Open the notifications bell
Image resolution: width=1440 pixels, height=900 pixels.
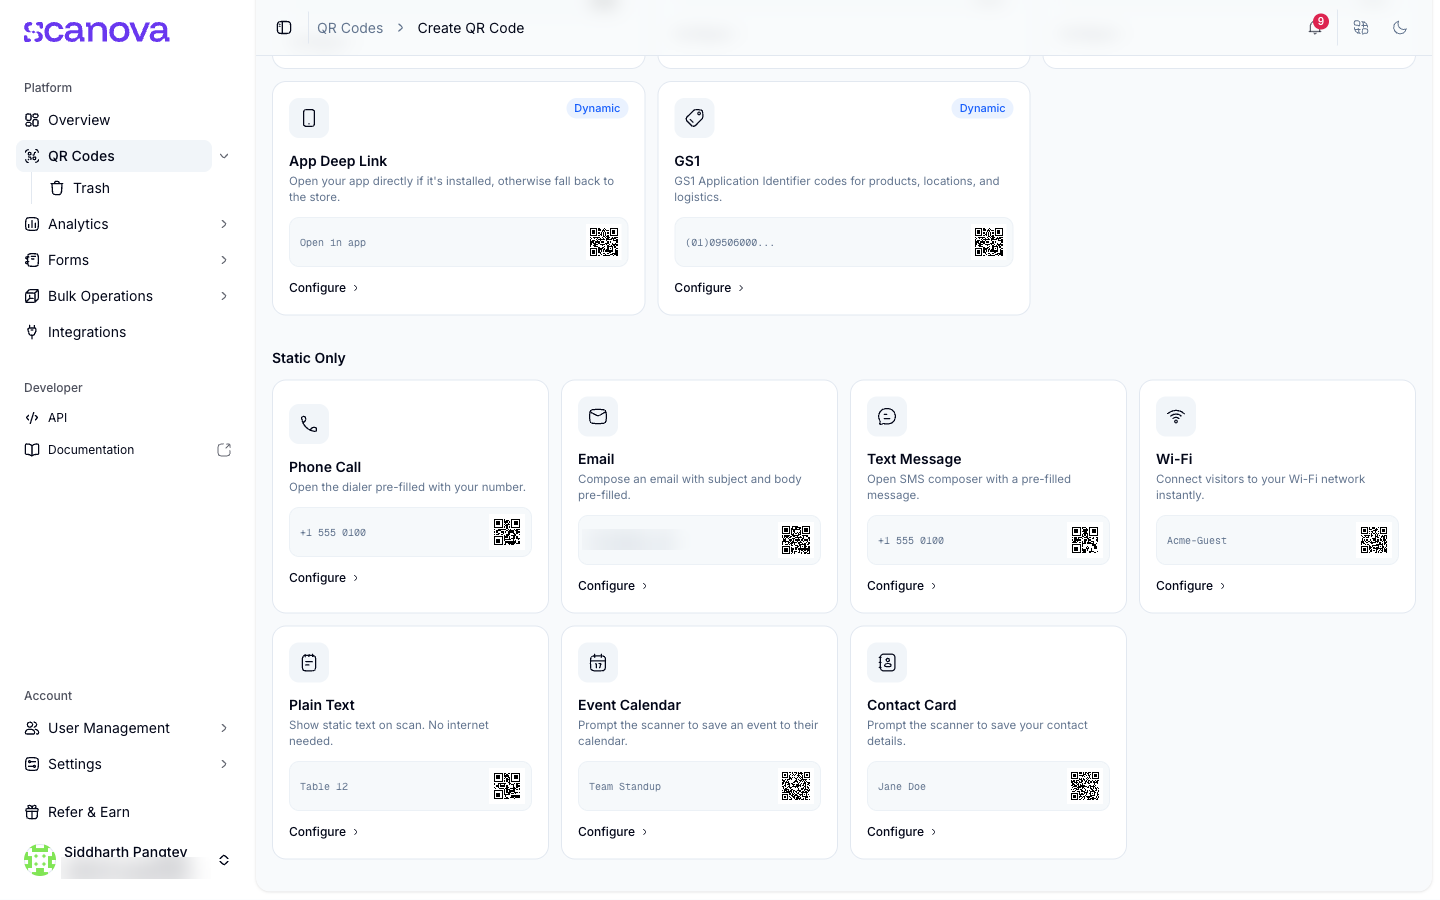pyautogui.click(x=1315, y=28)
